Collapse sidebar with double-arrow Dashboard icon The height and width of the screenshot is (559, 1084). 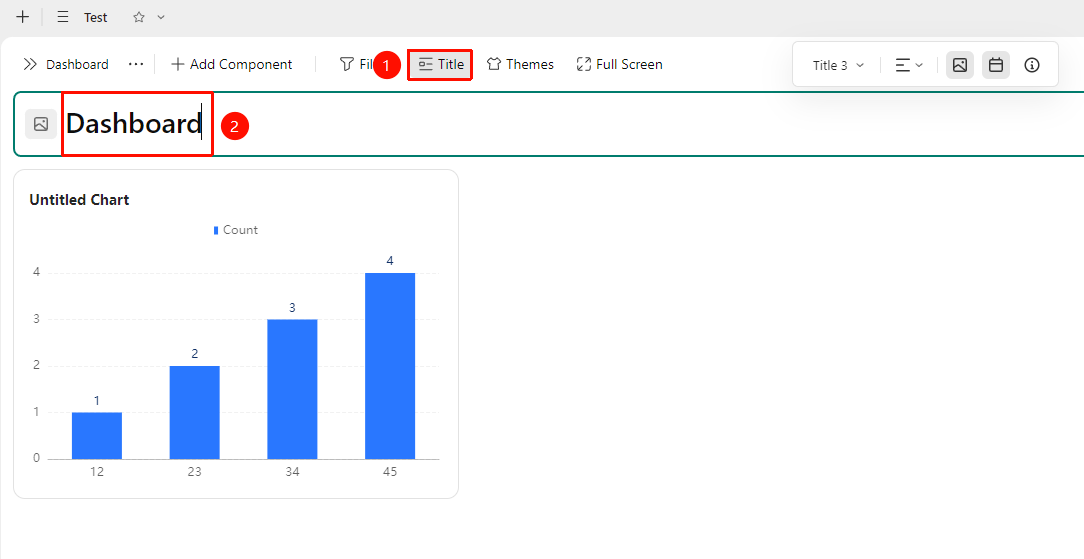coord(30,64)
